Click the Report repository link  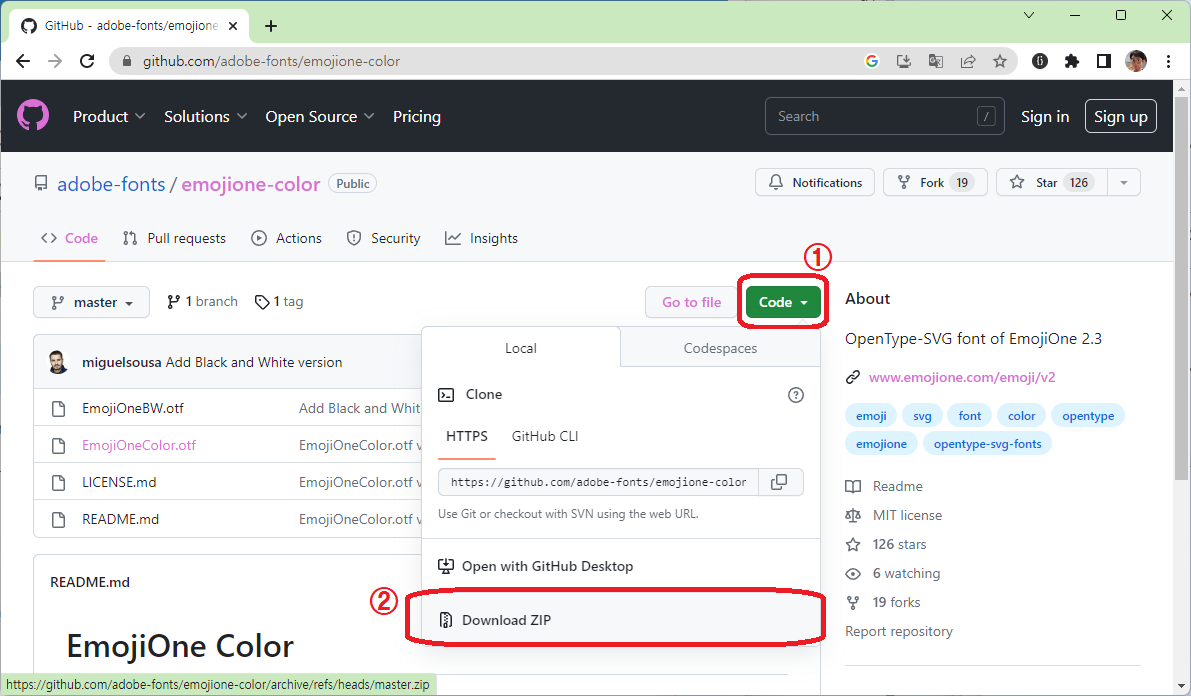(899, 631)
